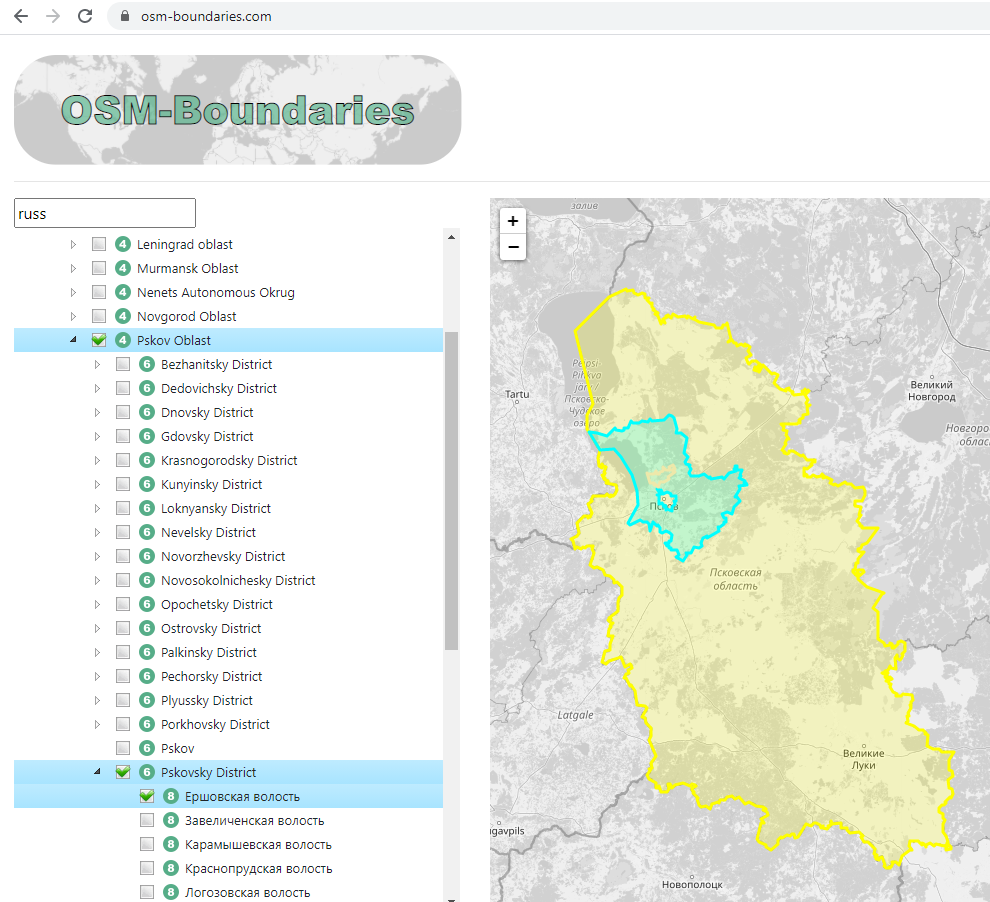The height and width of the screenshot is (902, 990).
Task: Select the Plyussky District row
Action: [x=229, y=700]
